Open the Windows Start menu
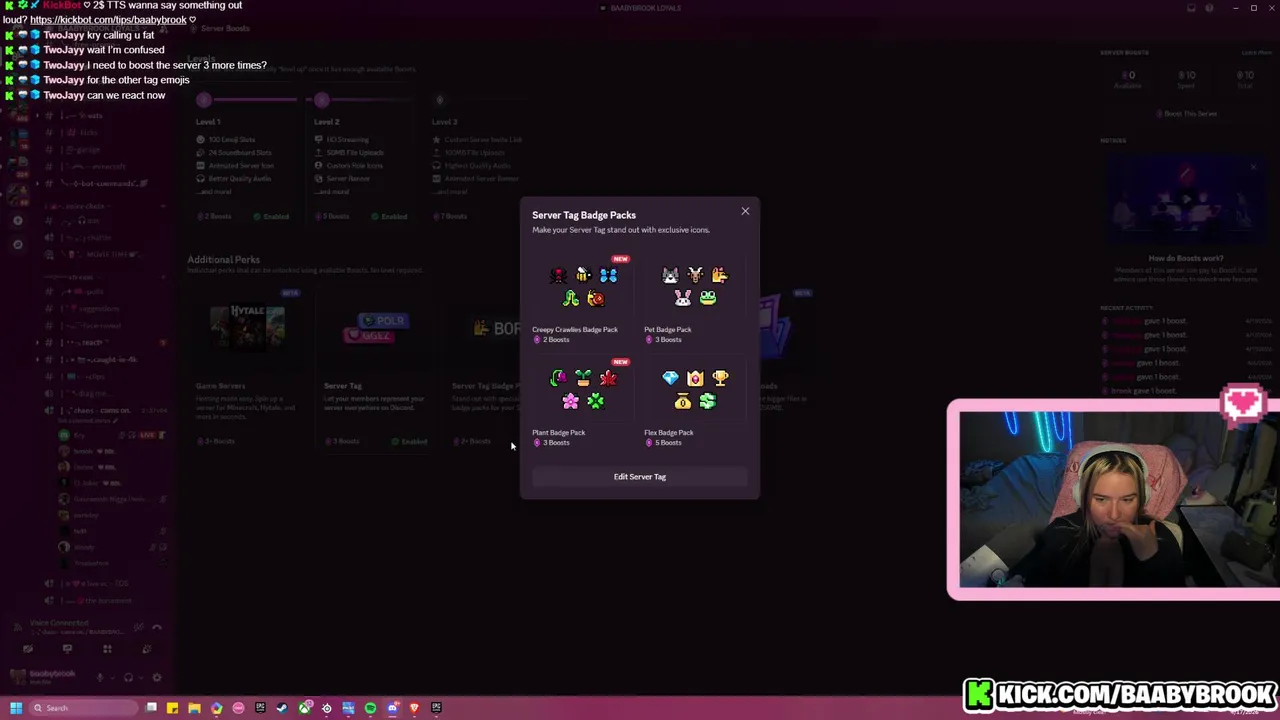This screenshot has width=1280, height=720. pyautogui.click(x=16, y=708)
